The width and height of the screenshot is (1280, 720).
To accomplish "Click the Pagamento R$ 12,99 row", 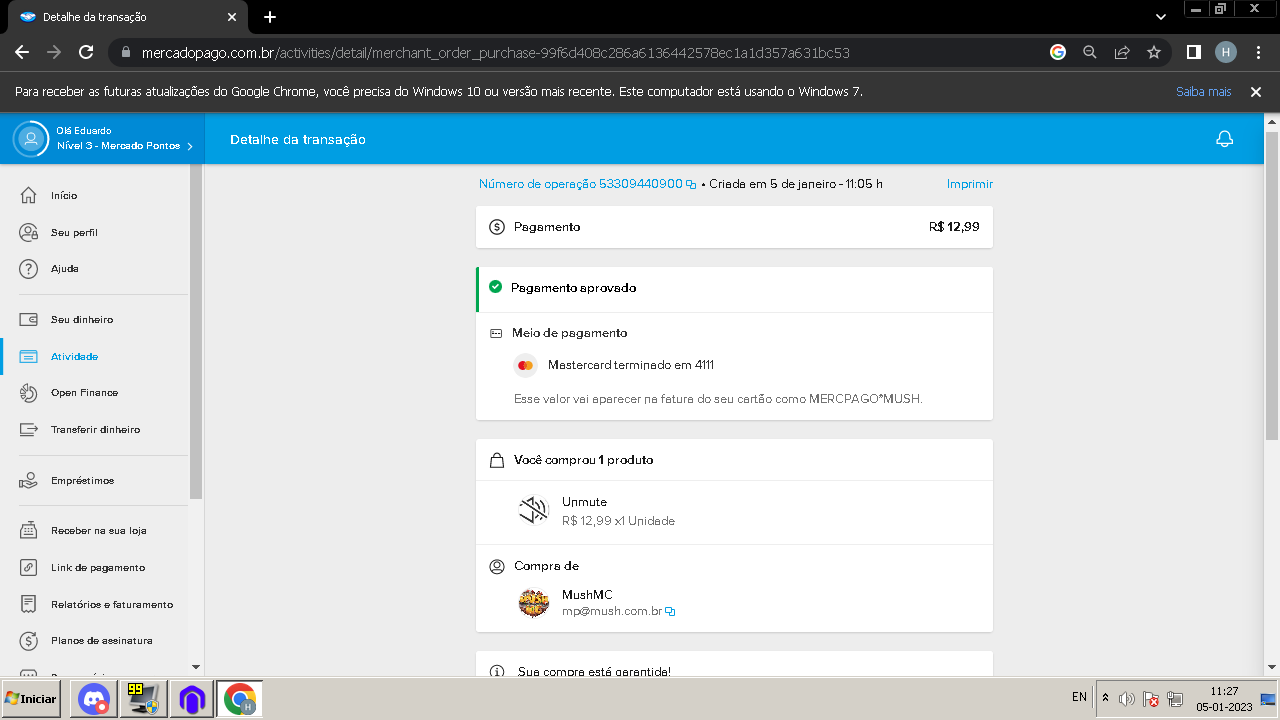I will point(734,227).
